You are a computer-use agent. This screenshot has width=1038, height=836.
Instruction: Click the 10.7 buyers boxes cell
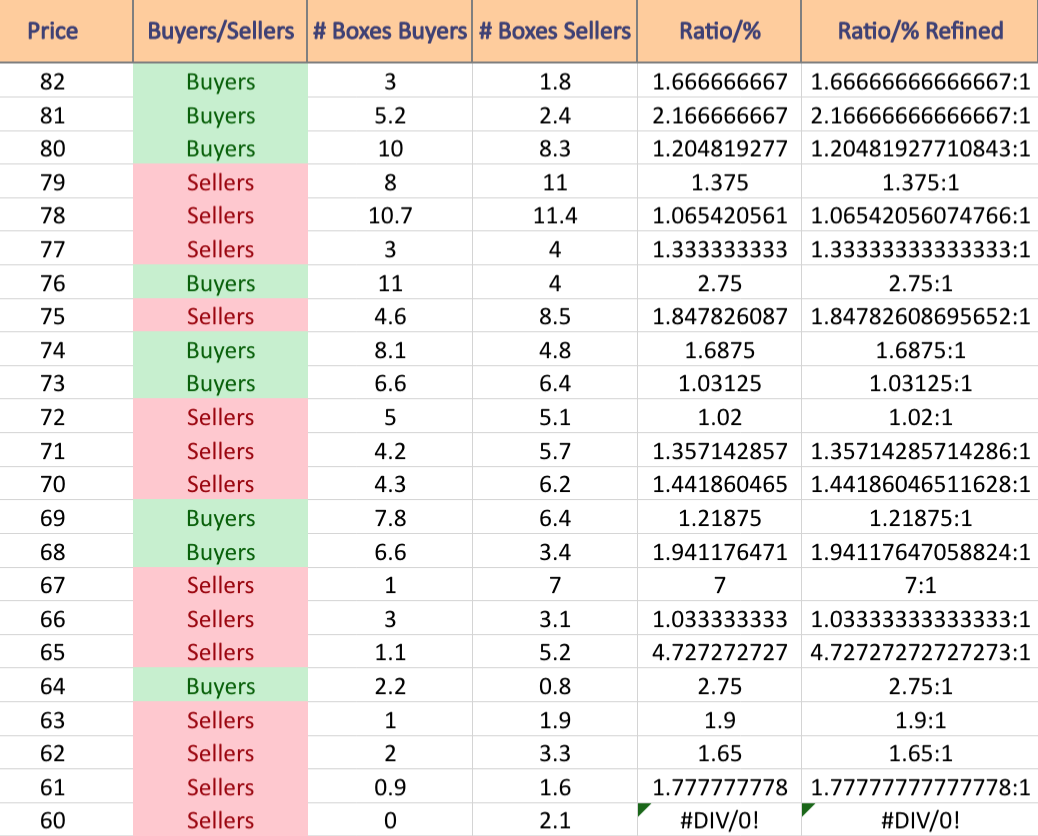pos(389,215)
